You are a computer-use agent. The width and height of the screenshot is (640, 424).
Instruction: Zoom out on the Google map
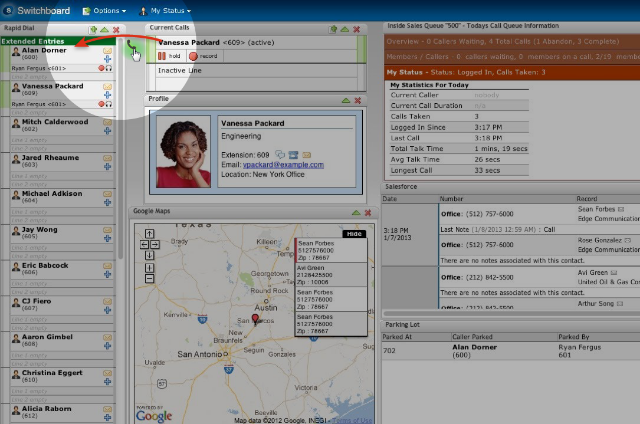tap(149, 279)
